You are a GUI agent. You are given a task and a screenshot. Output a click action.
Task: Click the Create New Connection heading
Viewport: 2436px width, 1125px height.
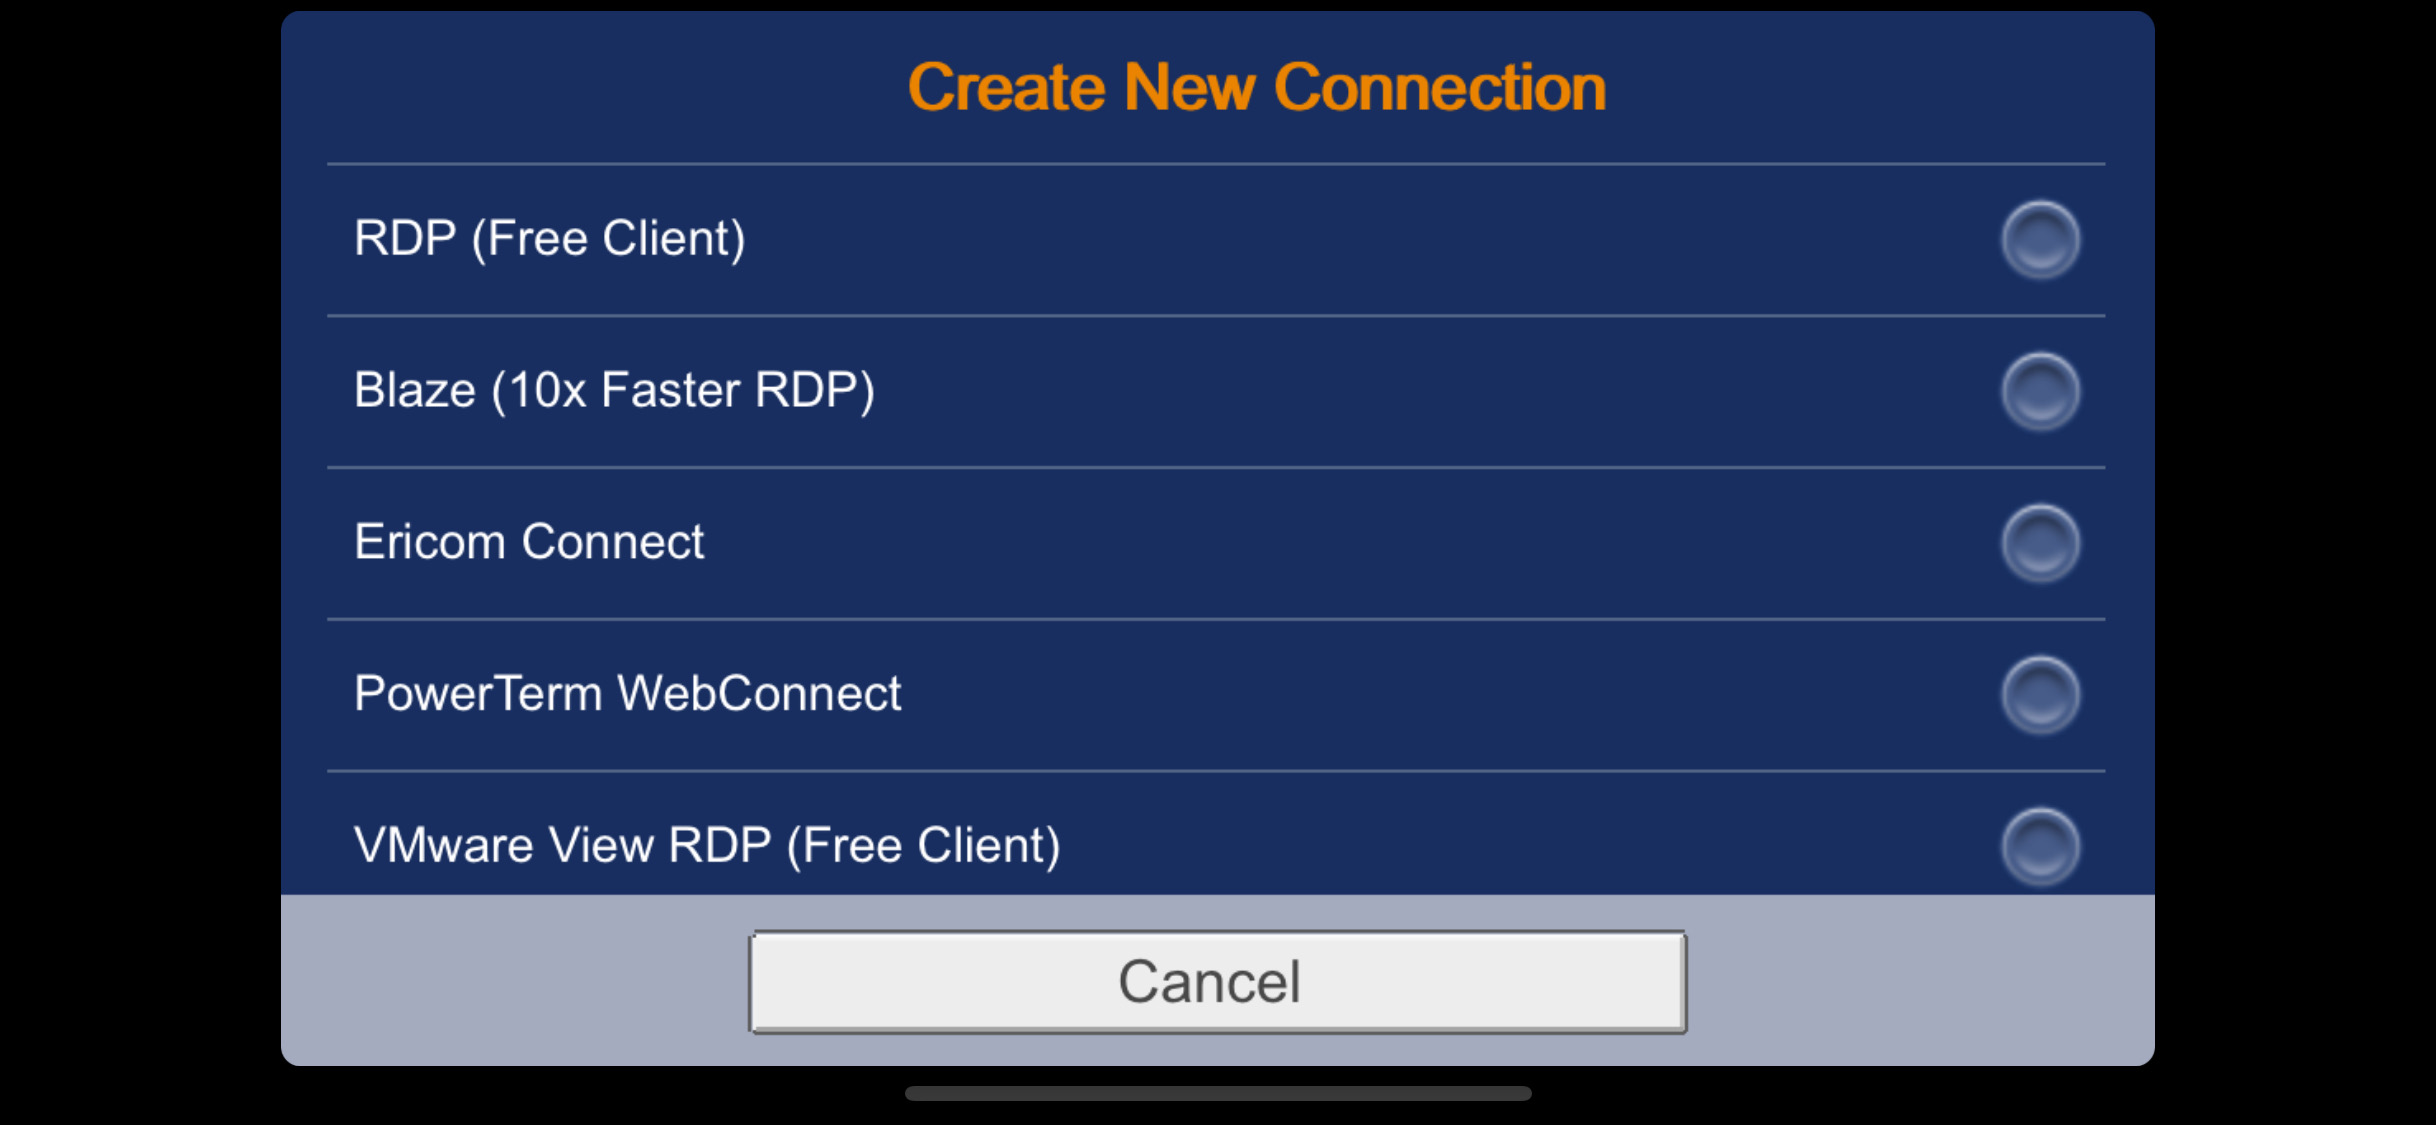click(x=1257, y=87)
